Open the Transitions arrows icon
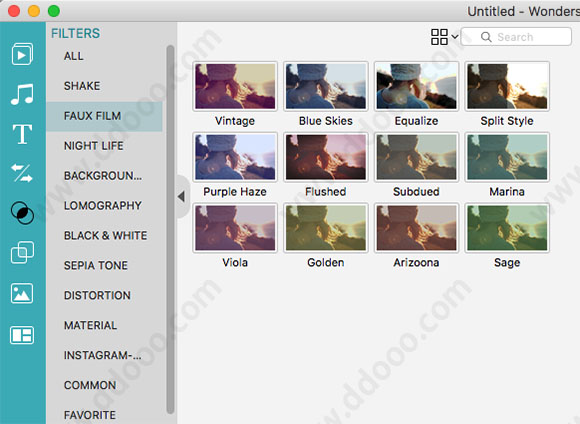This screenshot has width=580, height=424. [22, 173]
